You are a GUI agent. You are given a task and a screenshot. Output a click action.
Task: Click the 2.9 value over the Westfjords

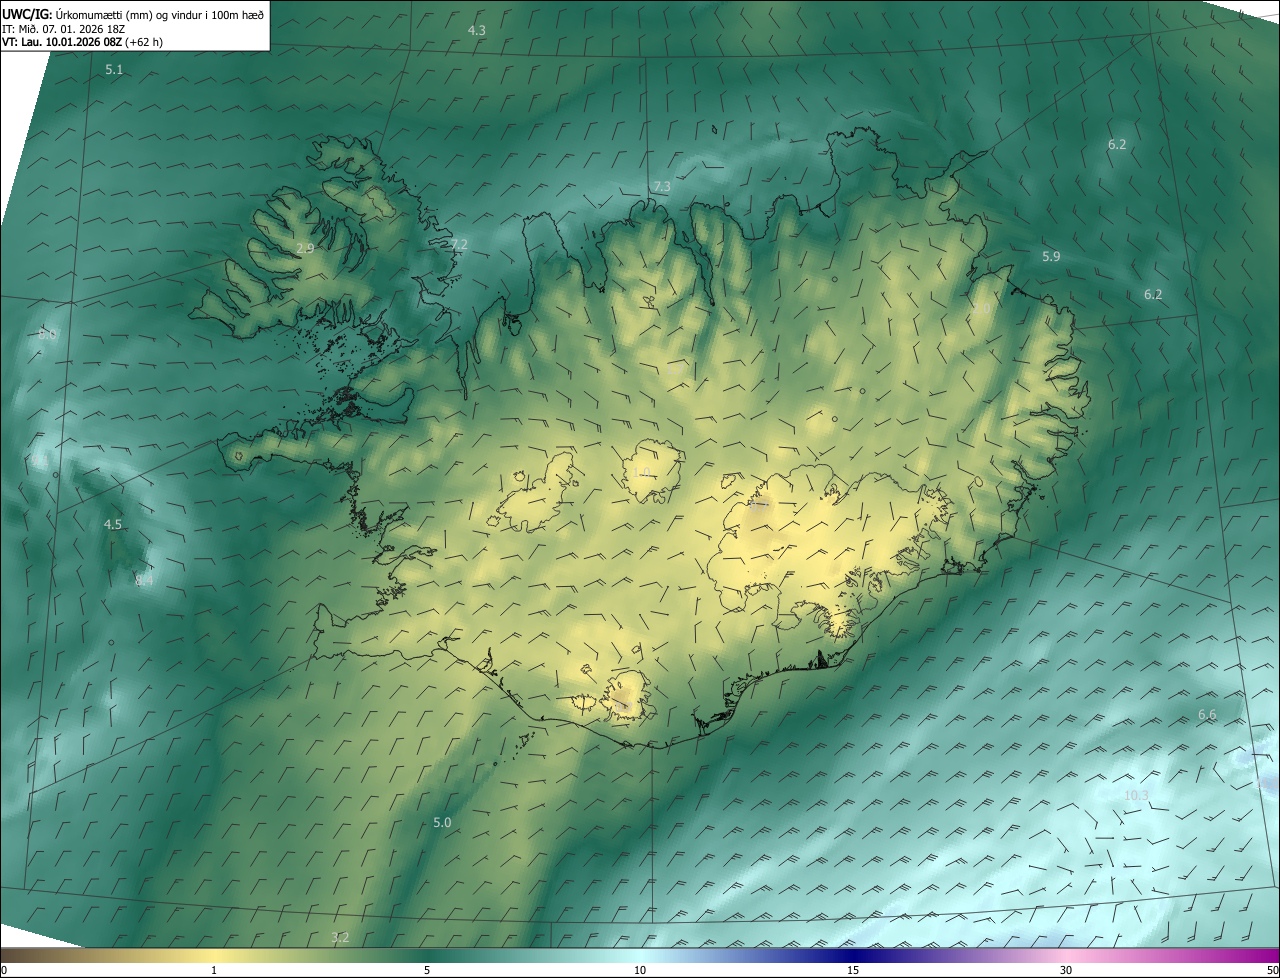point(305,248)
